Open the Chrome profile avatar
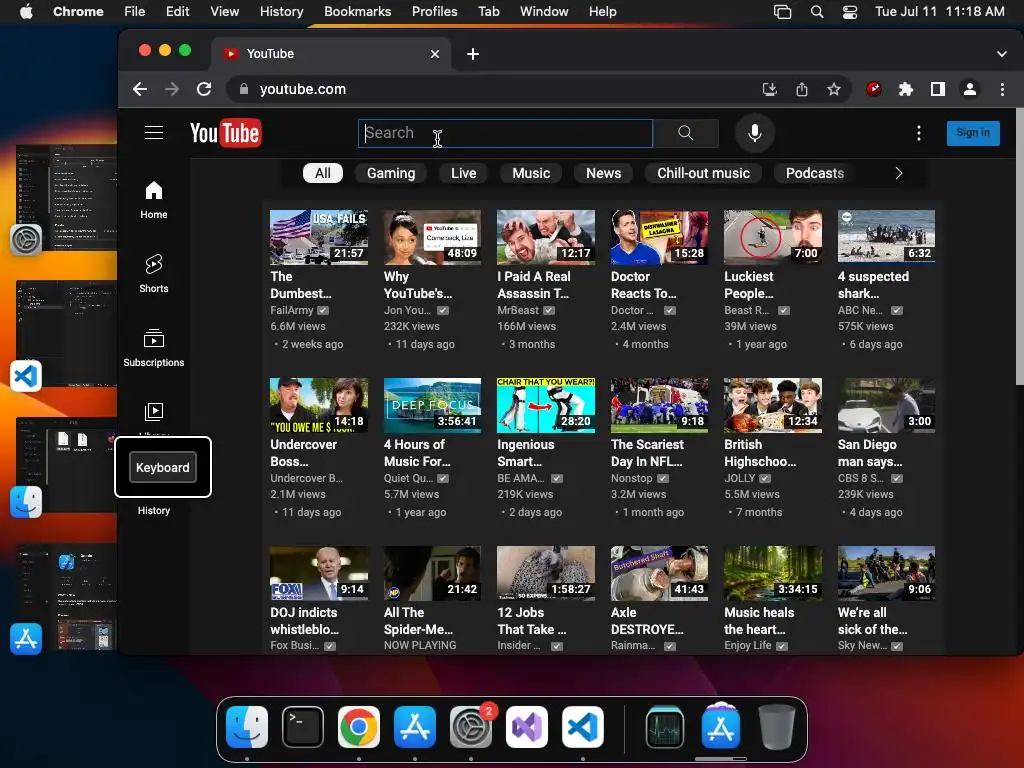 pos(970,89)
